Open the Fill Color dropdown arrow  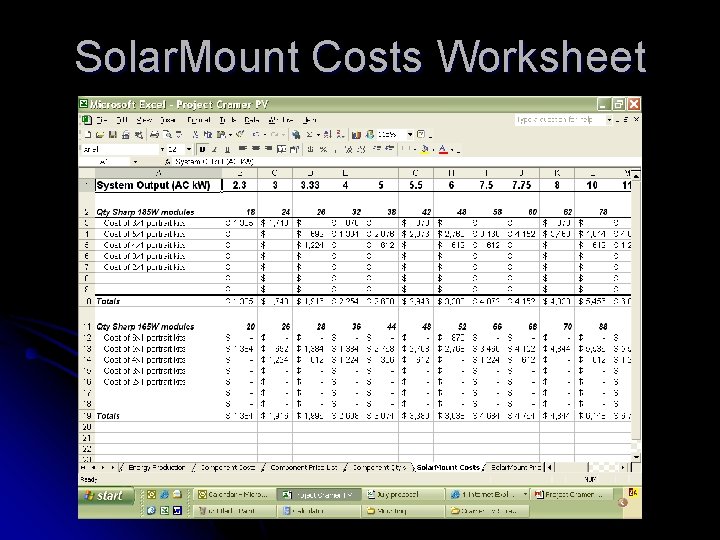tap(433, 149)
